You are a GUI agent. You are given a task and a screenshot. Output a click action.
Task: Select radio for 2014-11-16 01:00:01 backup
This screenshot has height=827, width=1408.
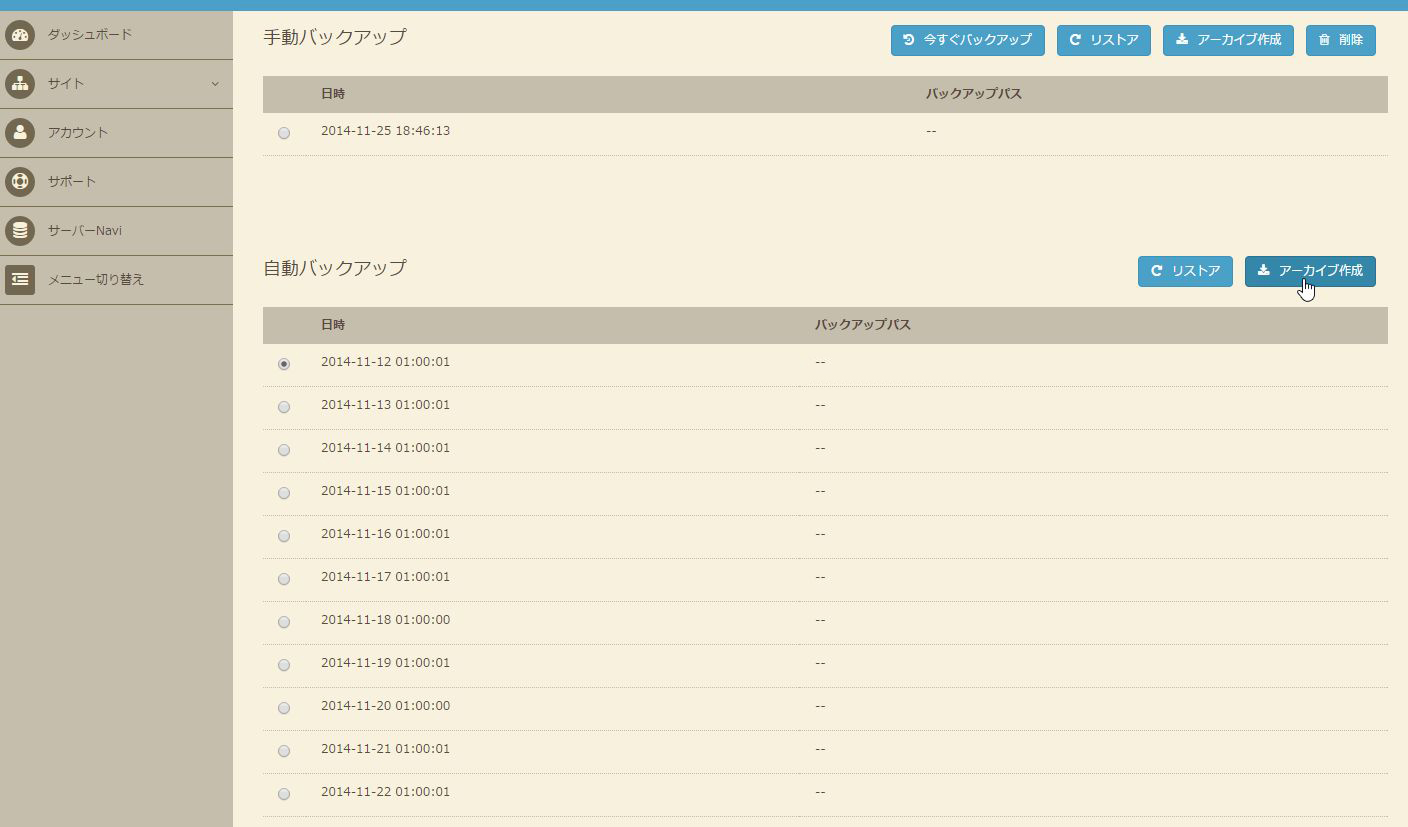click(284, 536)
